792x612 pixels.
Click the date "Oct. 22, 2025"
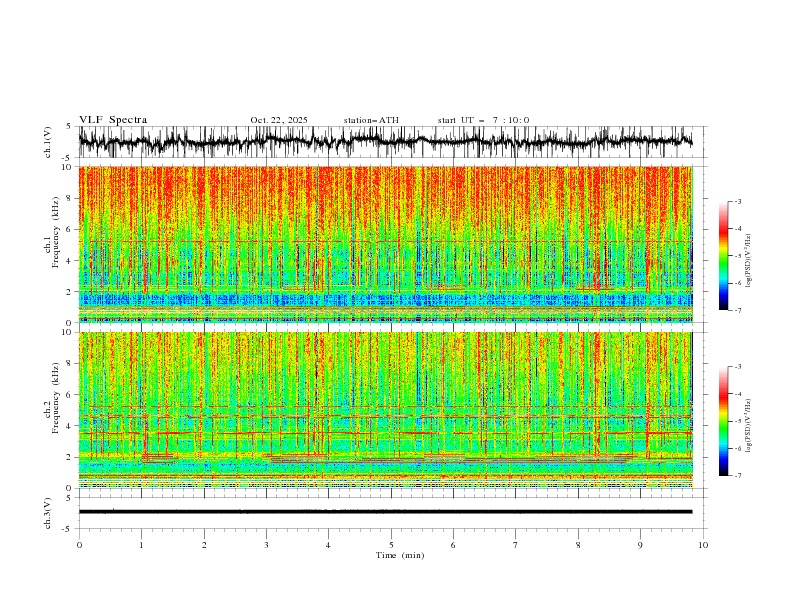point(279,120)
